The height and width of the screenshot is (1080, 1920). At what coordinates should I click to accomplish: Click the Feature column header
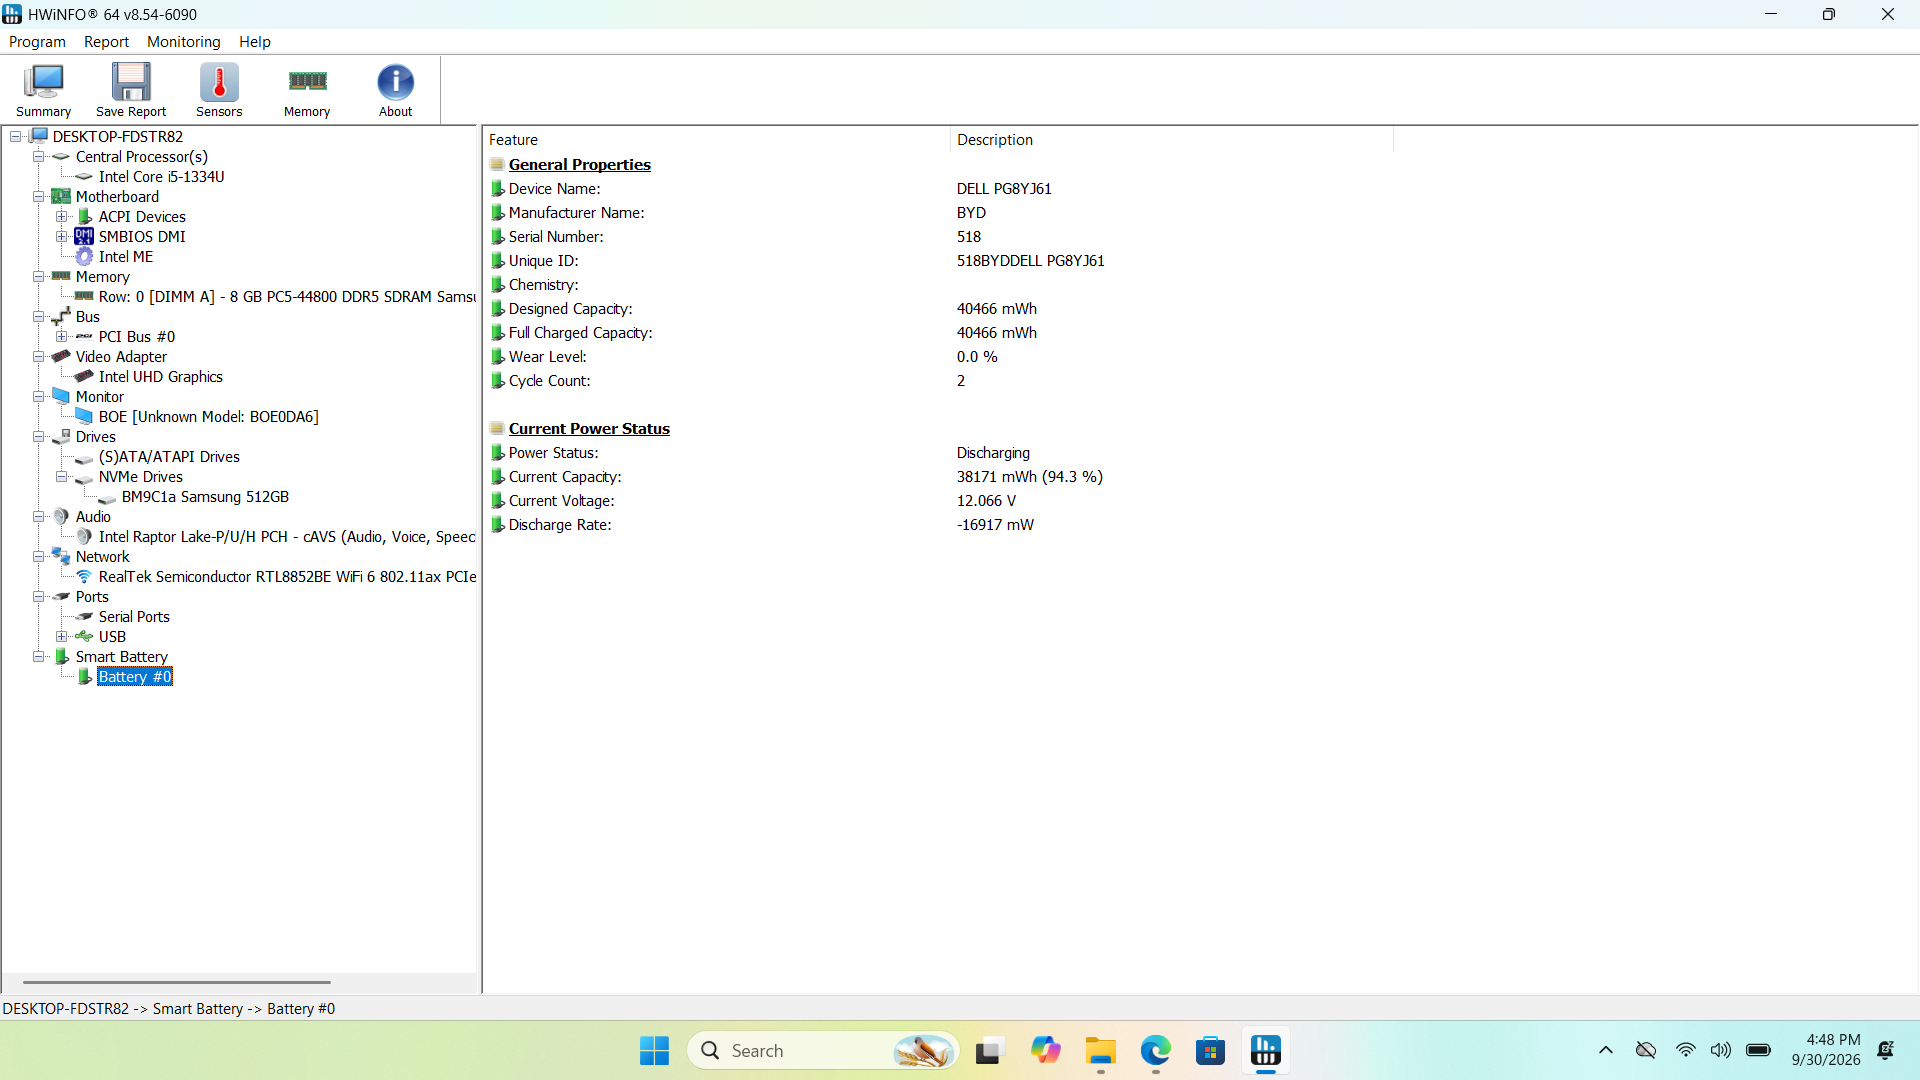(x=716, y=140)
